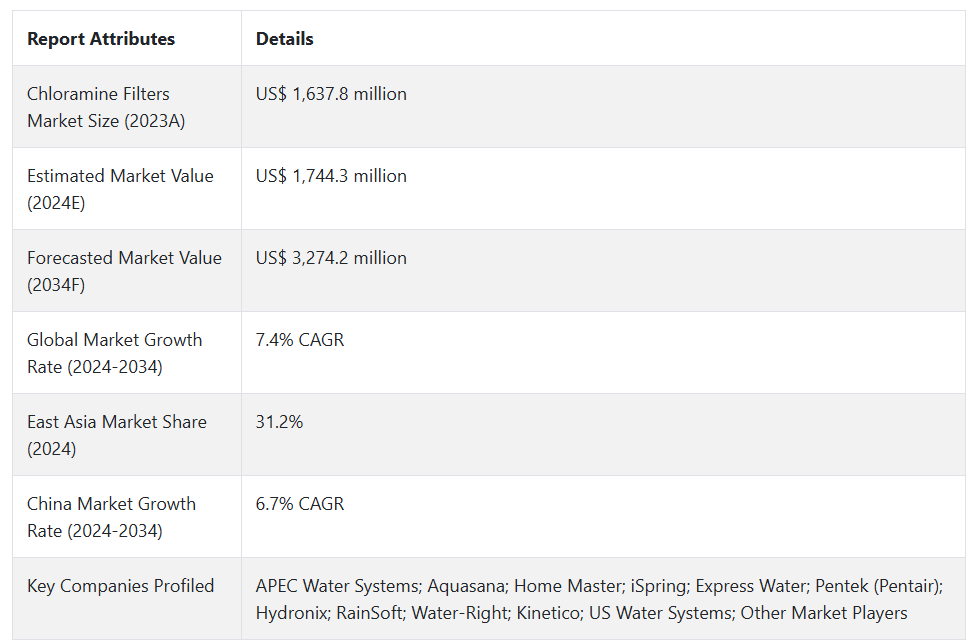This screenshot has height=643, width=975.
Task: Click the US$ 3,274.2 million value
Action: [x=331, y=258]
